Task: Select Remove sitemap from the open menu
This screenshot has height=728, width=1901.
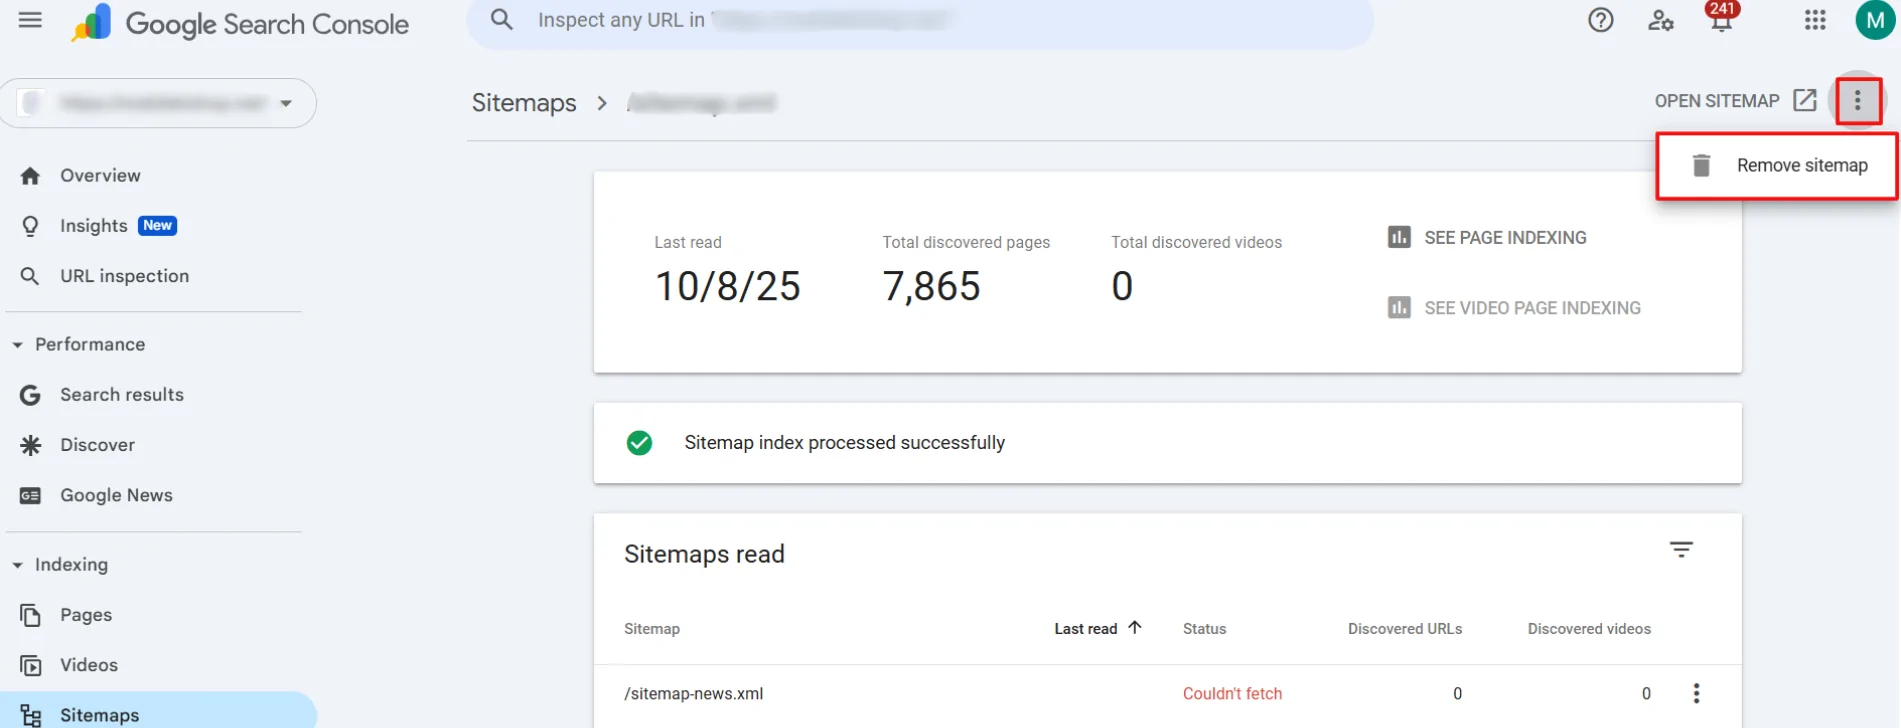Action: [x=1803, y=165]
